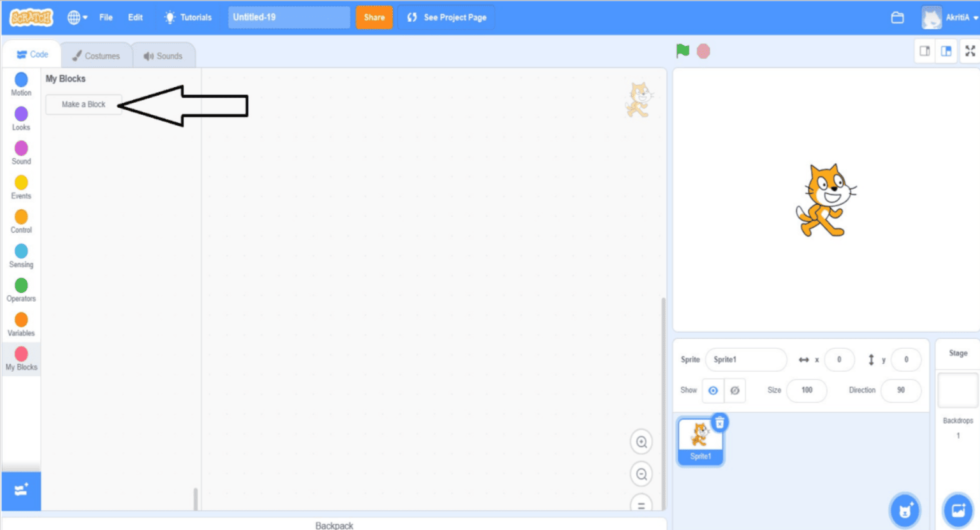This screenshot has width=980, height=530.
Task: Click the Size field showing 100
Action: coord(807,390)
